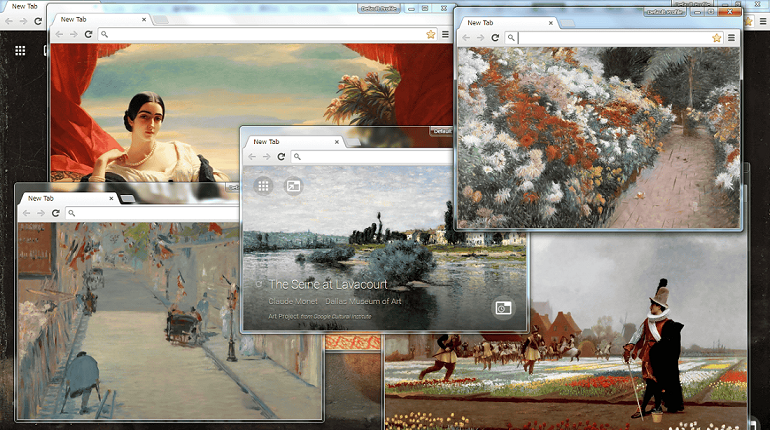Reload the flower garden painting window
Screen dimensions: 770x430
tap(494, 38)
